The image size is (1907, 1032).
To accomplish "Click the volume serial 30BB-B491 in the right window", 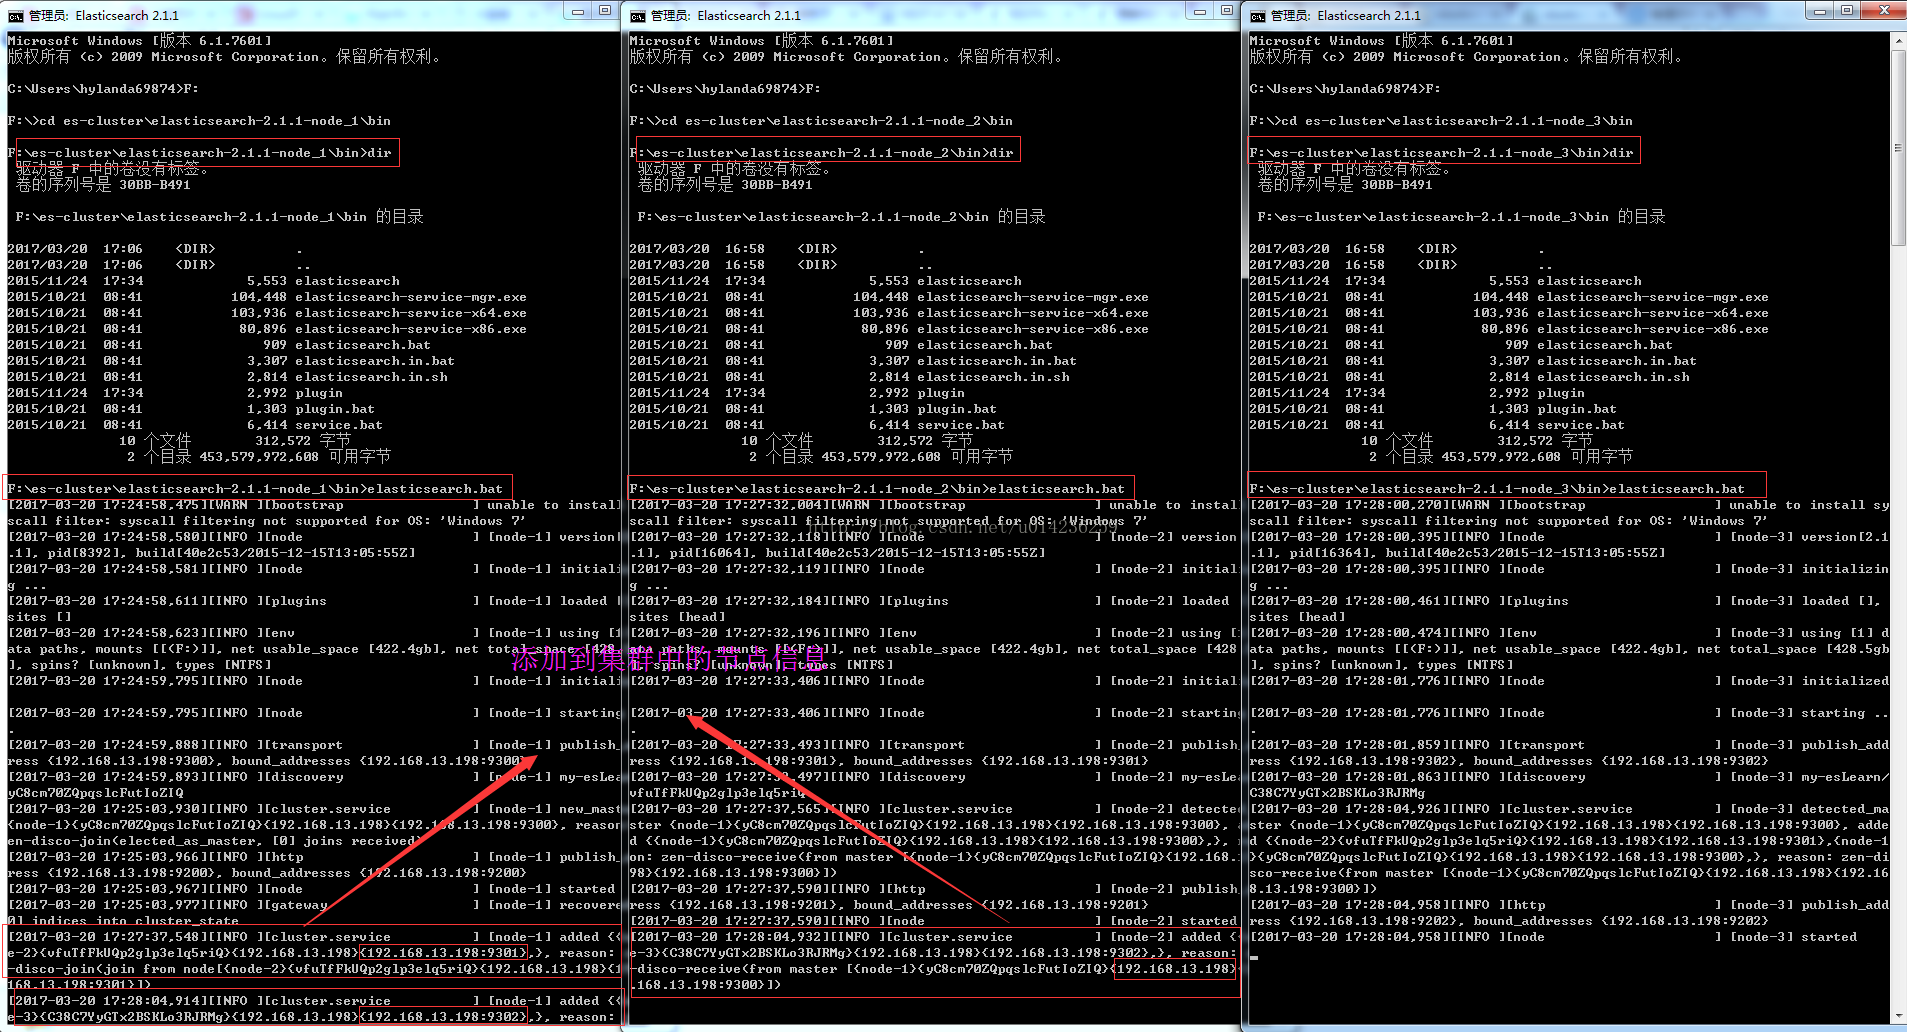I will 1397,185.
